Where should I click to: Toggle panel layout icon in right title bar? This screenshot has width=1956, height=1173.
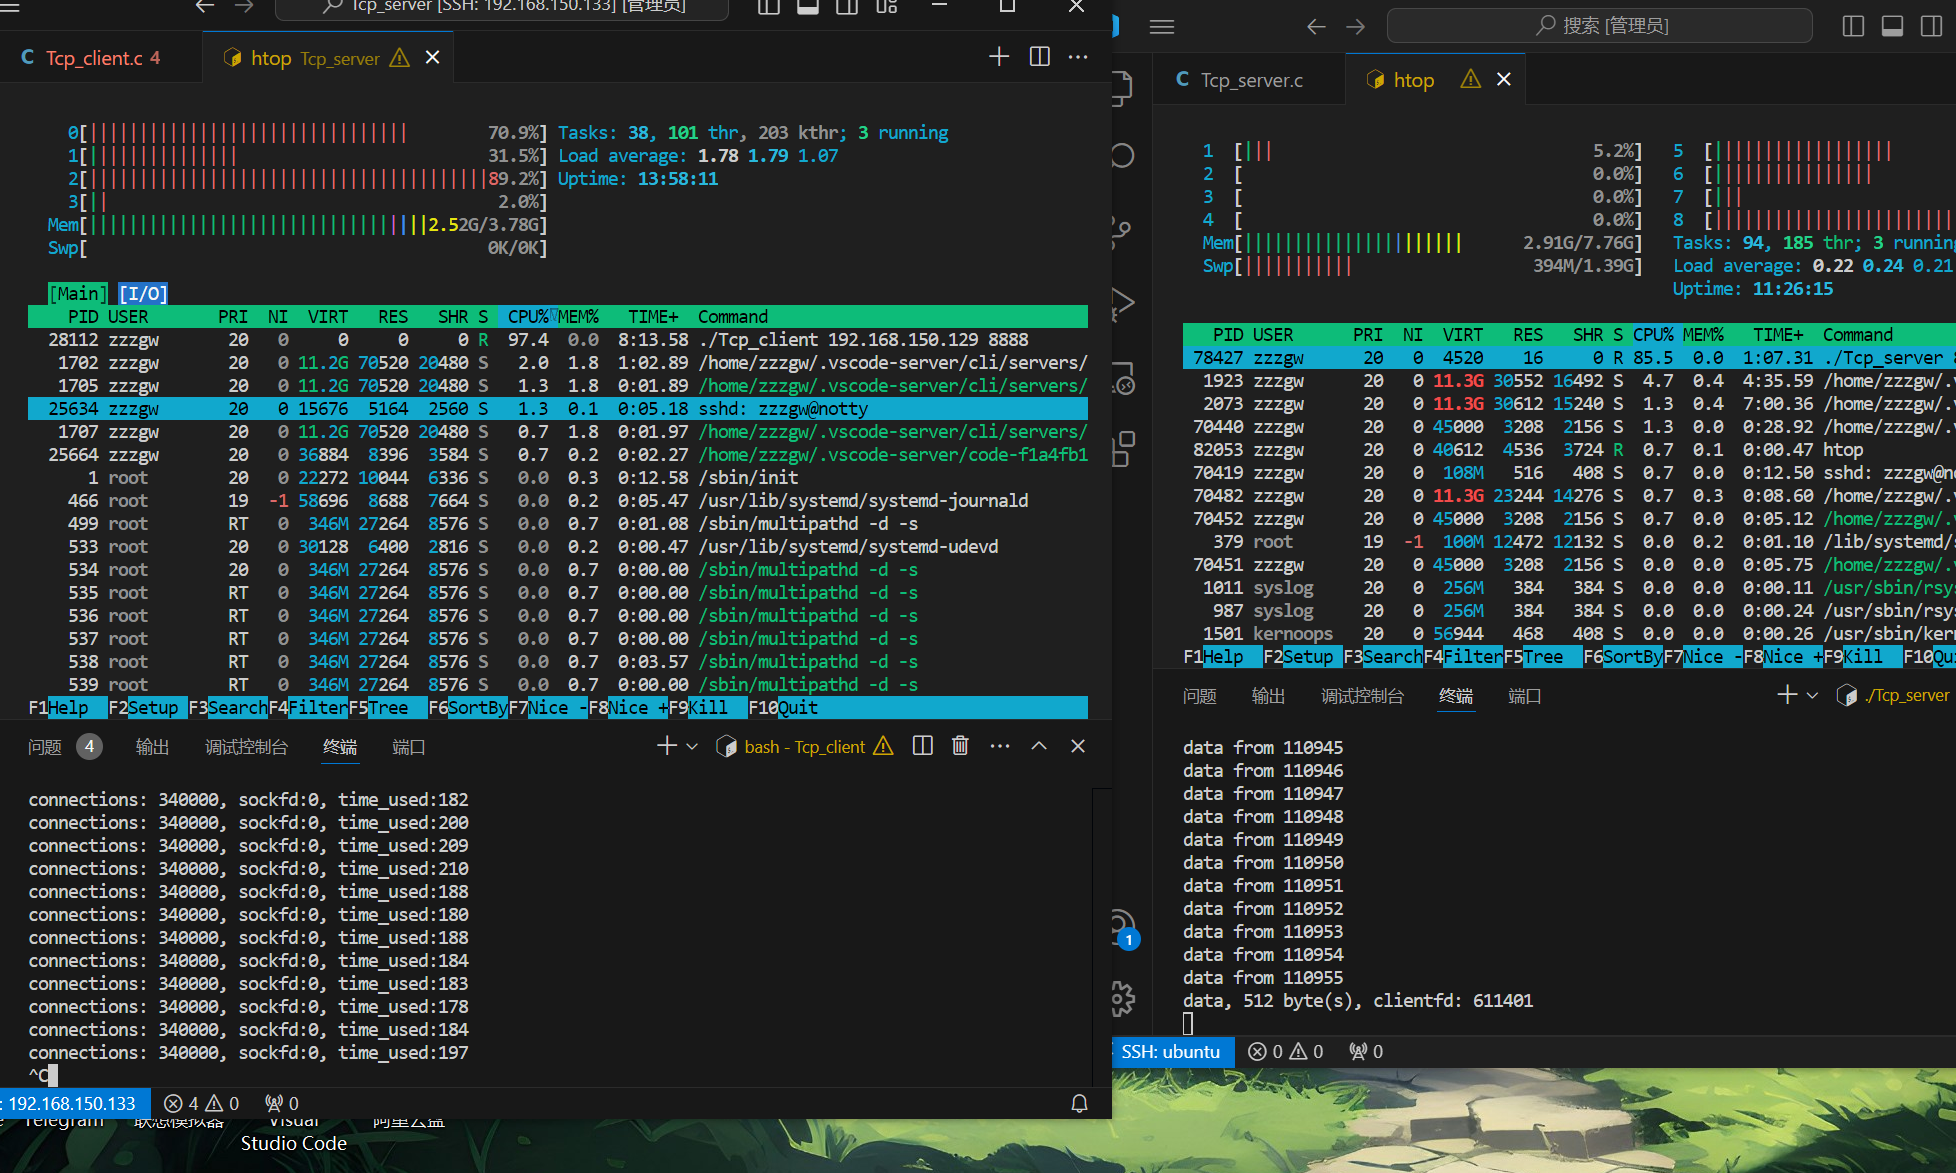[1892, 27]
